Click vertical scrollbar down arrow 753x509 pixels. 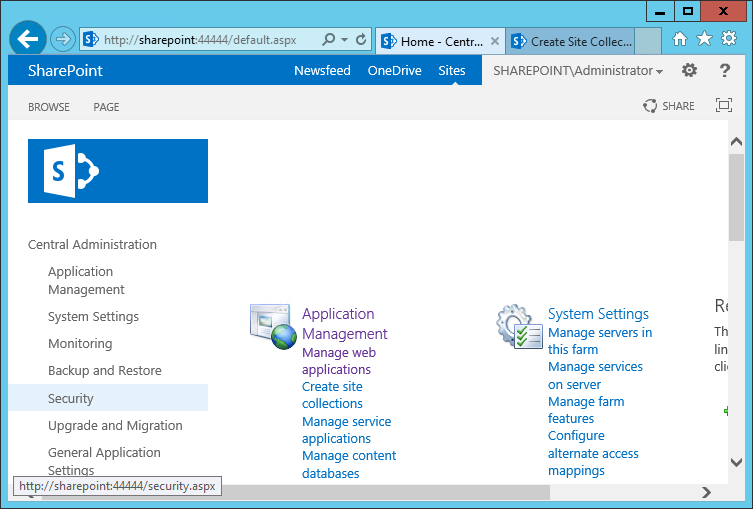(x=736, y=462)
